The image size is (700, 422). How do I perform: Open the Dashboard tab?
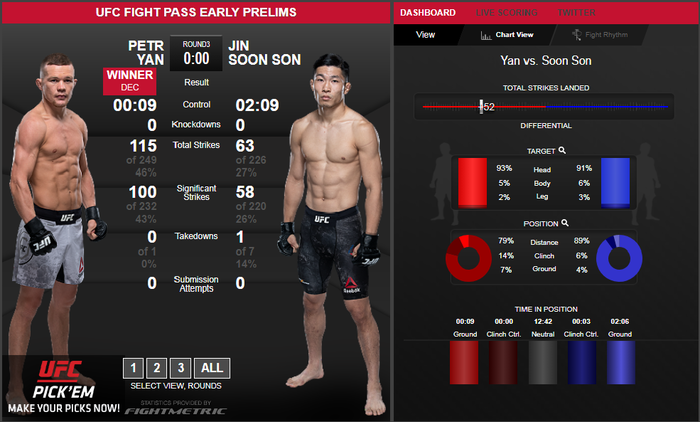click(428, 13)
